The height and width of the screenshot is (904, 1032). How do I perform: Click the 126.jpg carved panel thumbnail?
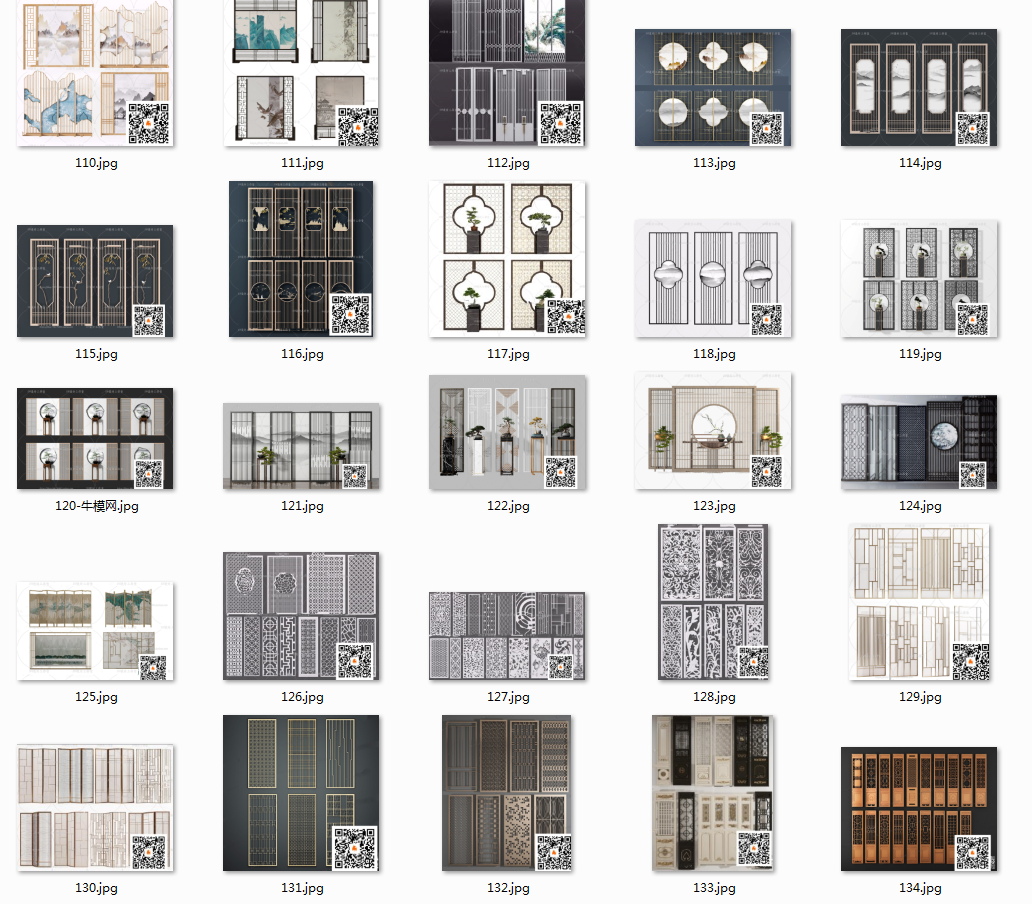tap(301, 616)
